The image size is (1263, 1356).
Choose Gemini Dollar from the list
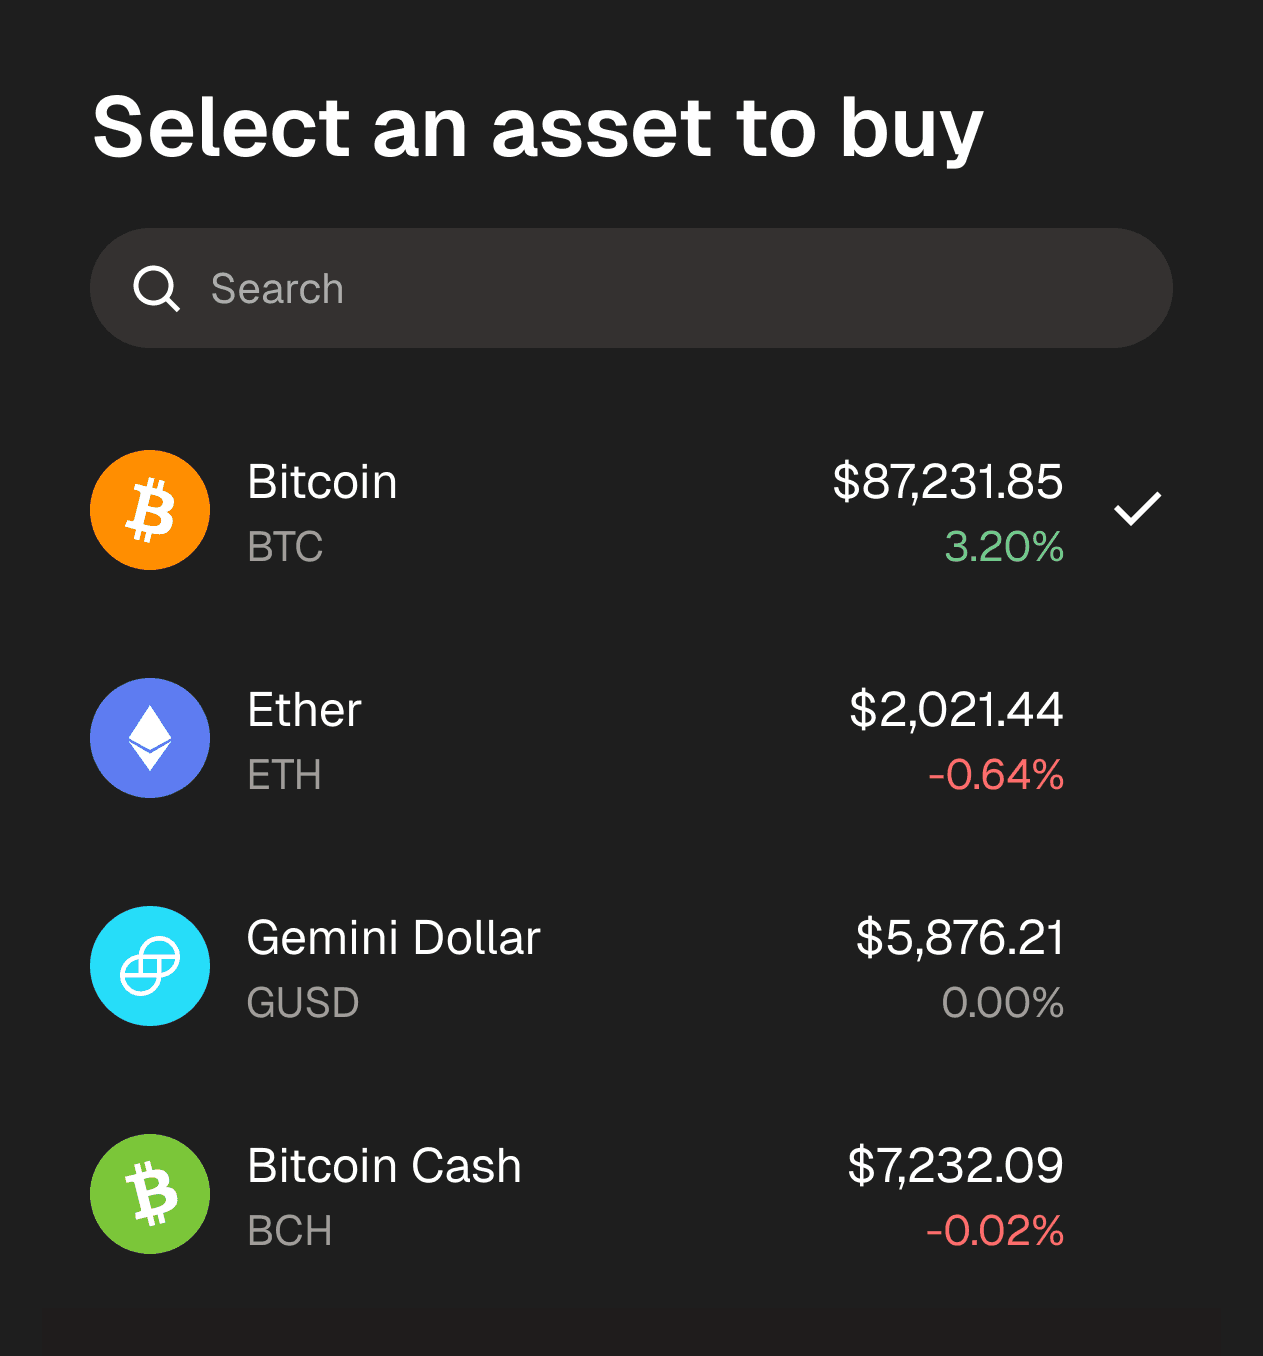point(393,939)
